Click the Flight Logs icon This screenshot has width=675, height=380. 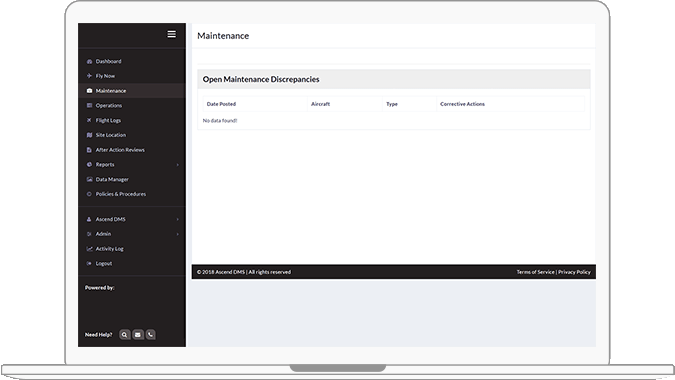(89, 120)
